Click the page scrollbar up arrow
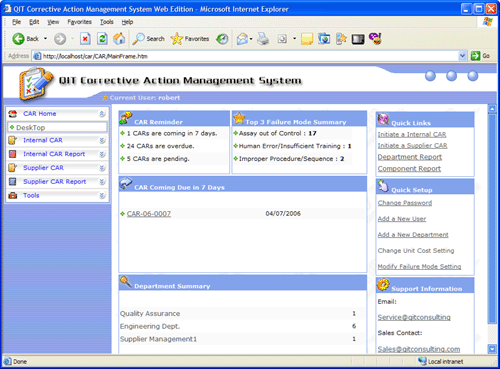The height and width of the screenshot is (369, 500). pos(492,109)
